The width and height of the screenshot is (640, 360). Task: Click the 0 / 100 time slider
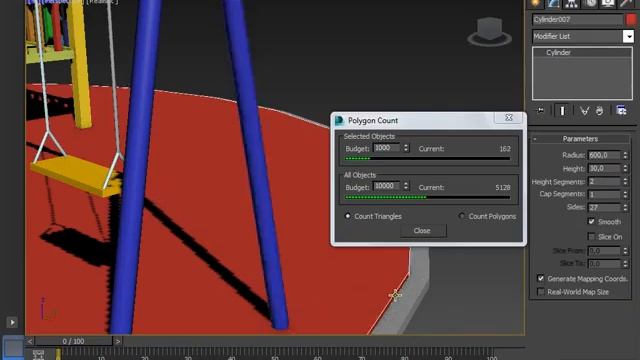pyautogui.click(x=73, y=341)
